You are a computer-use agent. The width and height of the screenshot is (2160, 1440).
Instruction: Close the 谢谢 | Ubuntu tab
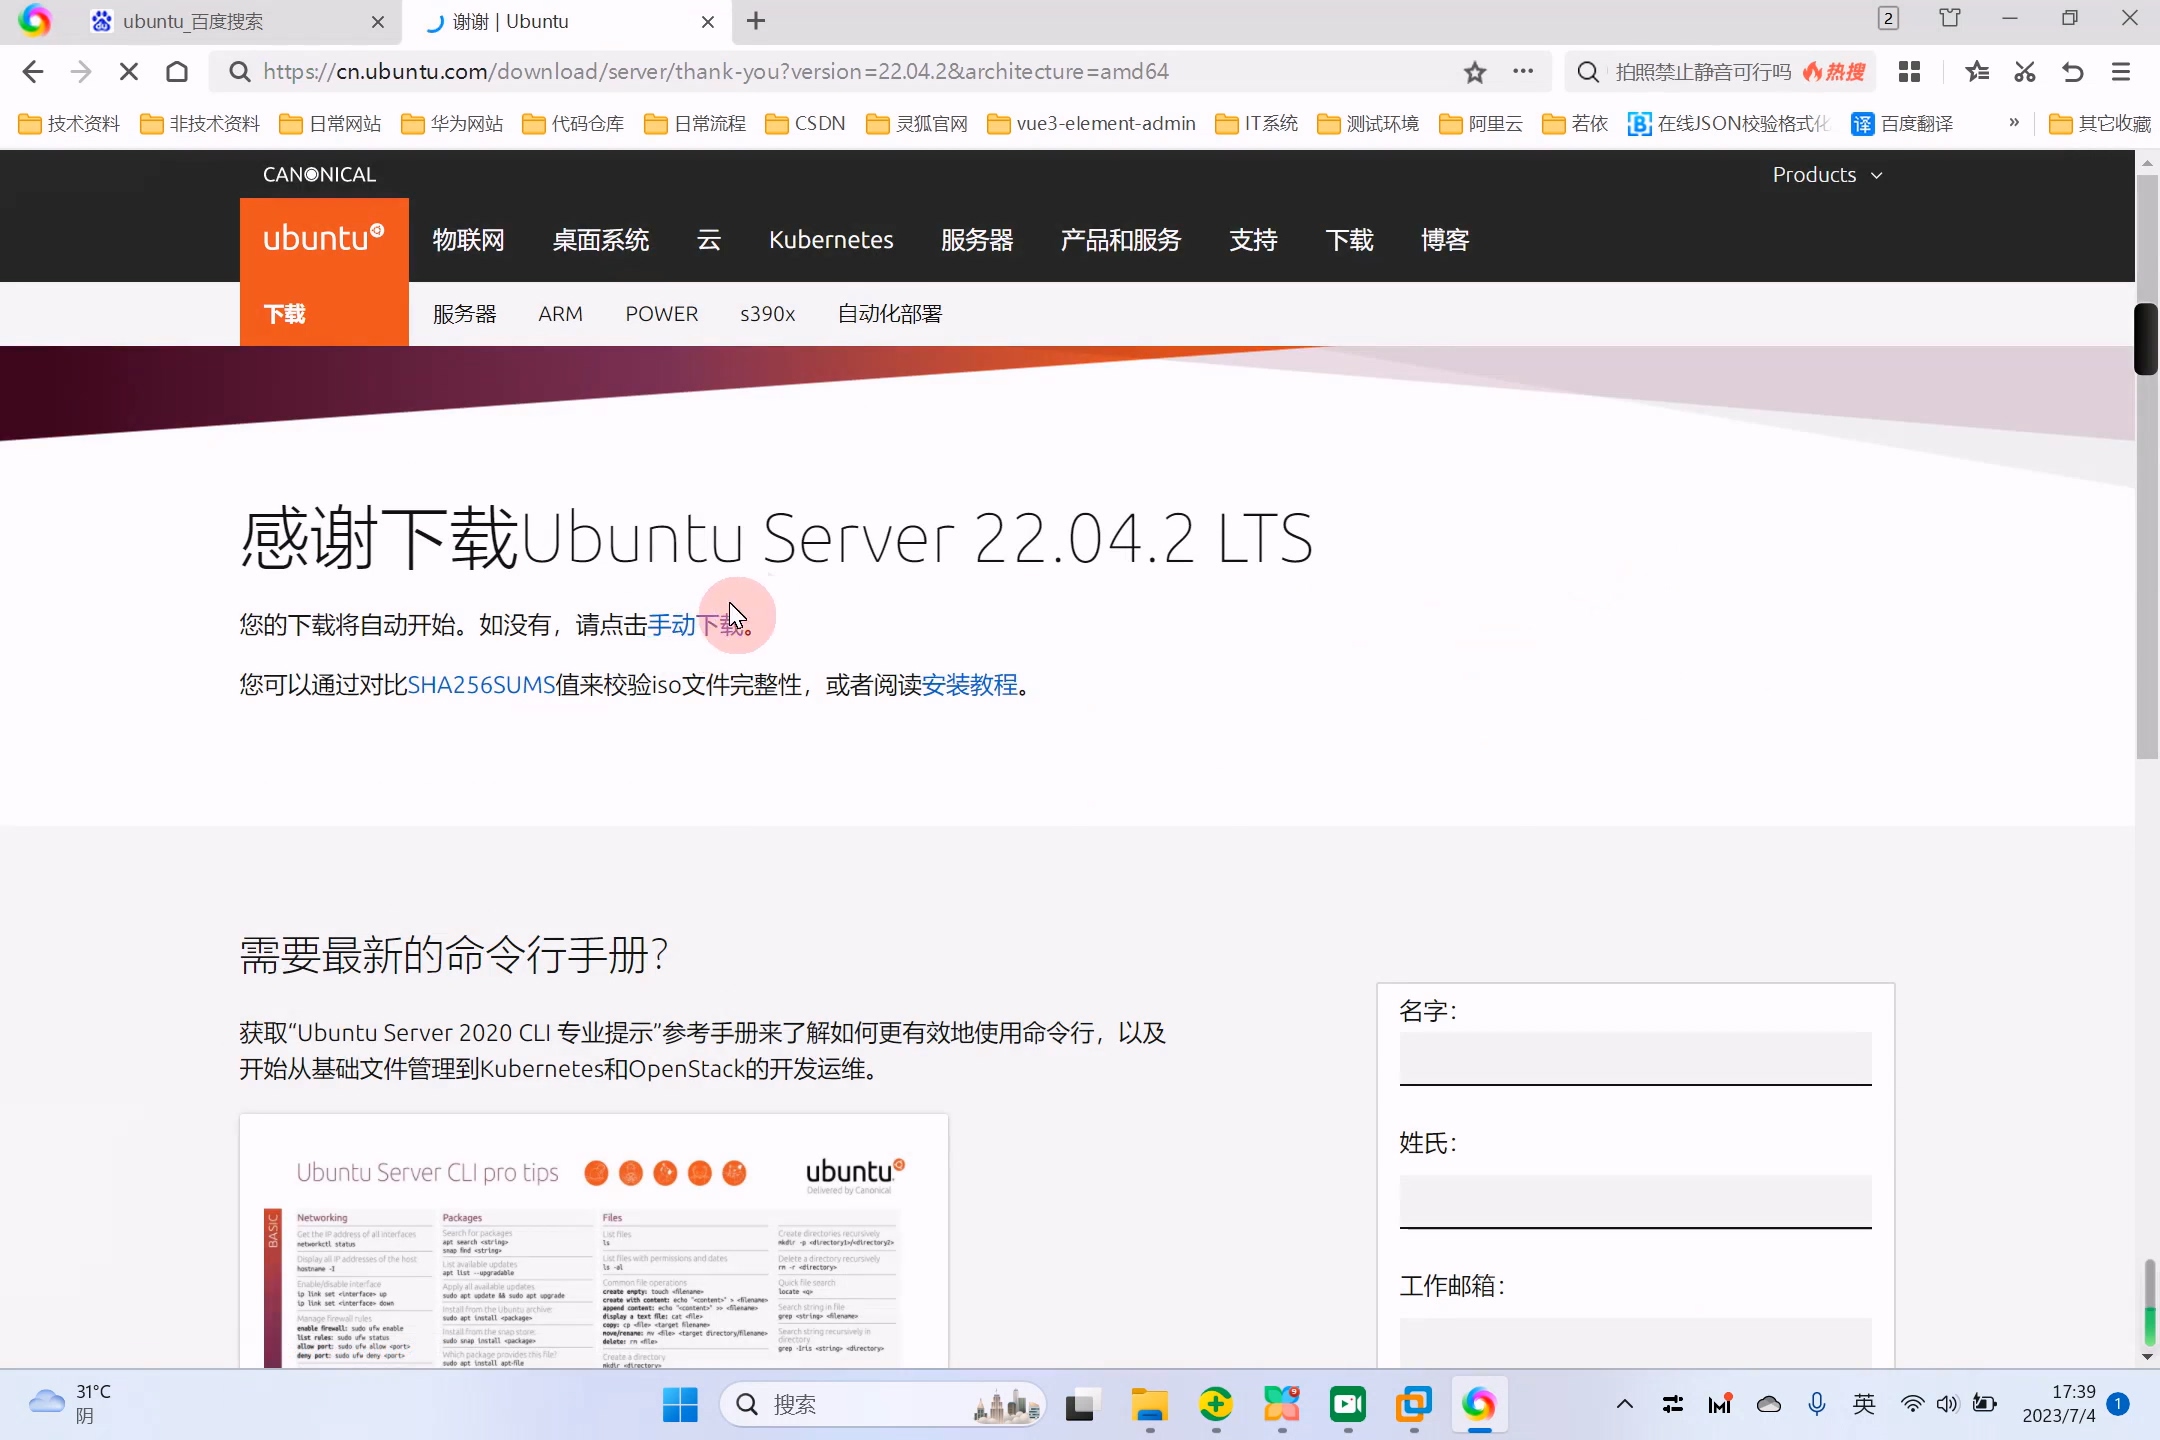(x=708, y=21)
